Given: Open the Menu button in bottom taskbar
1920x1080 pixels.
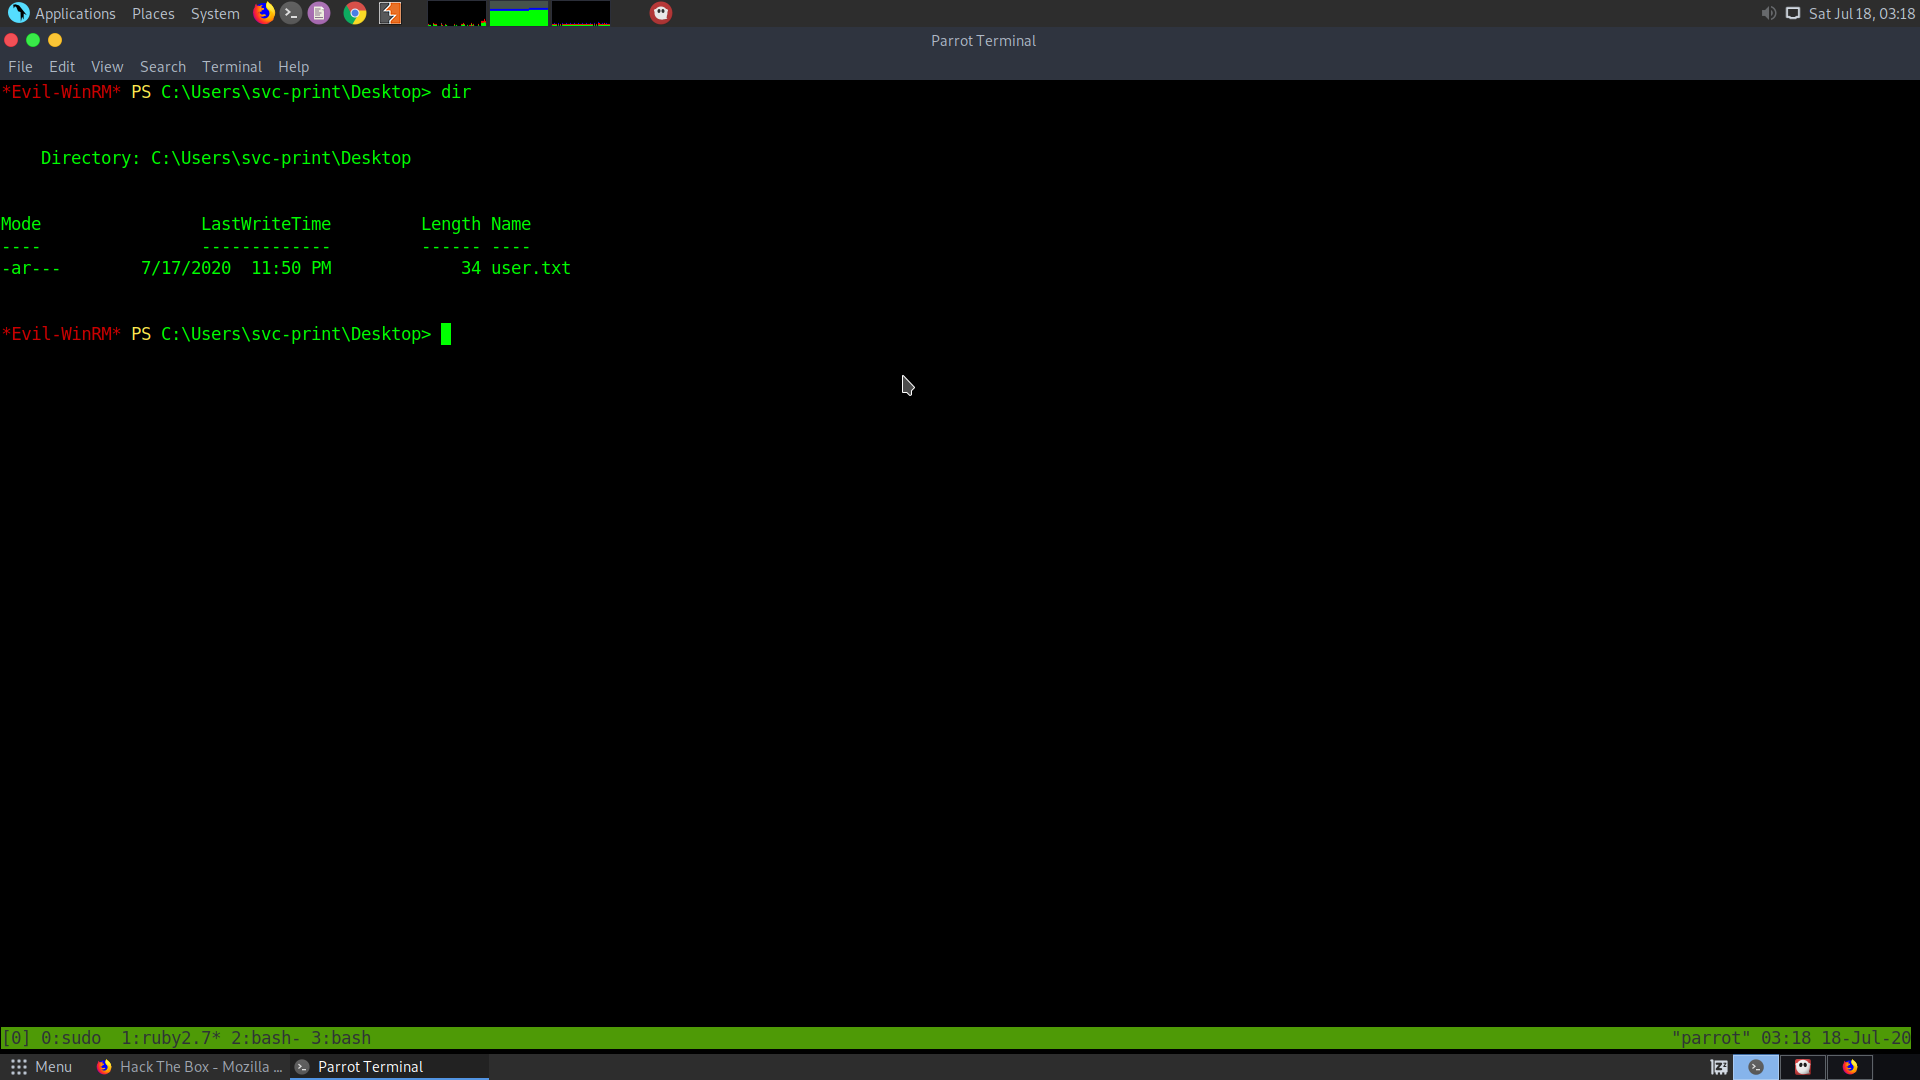Looking at the screenshot, I should pyautogui.click(x=41, y=1067).
